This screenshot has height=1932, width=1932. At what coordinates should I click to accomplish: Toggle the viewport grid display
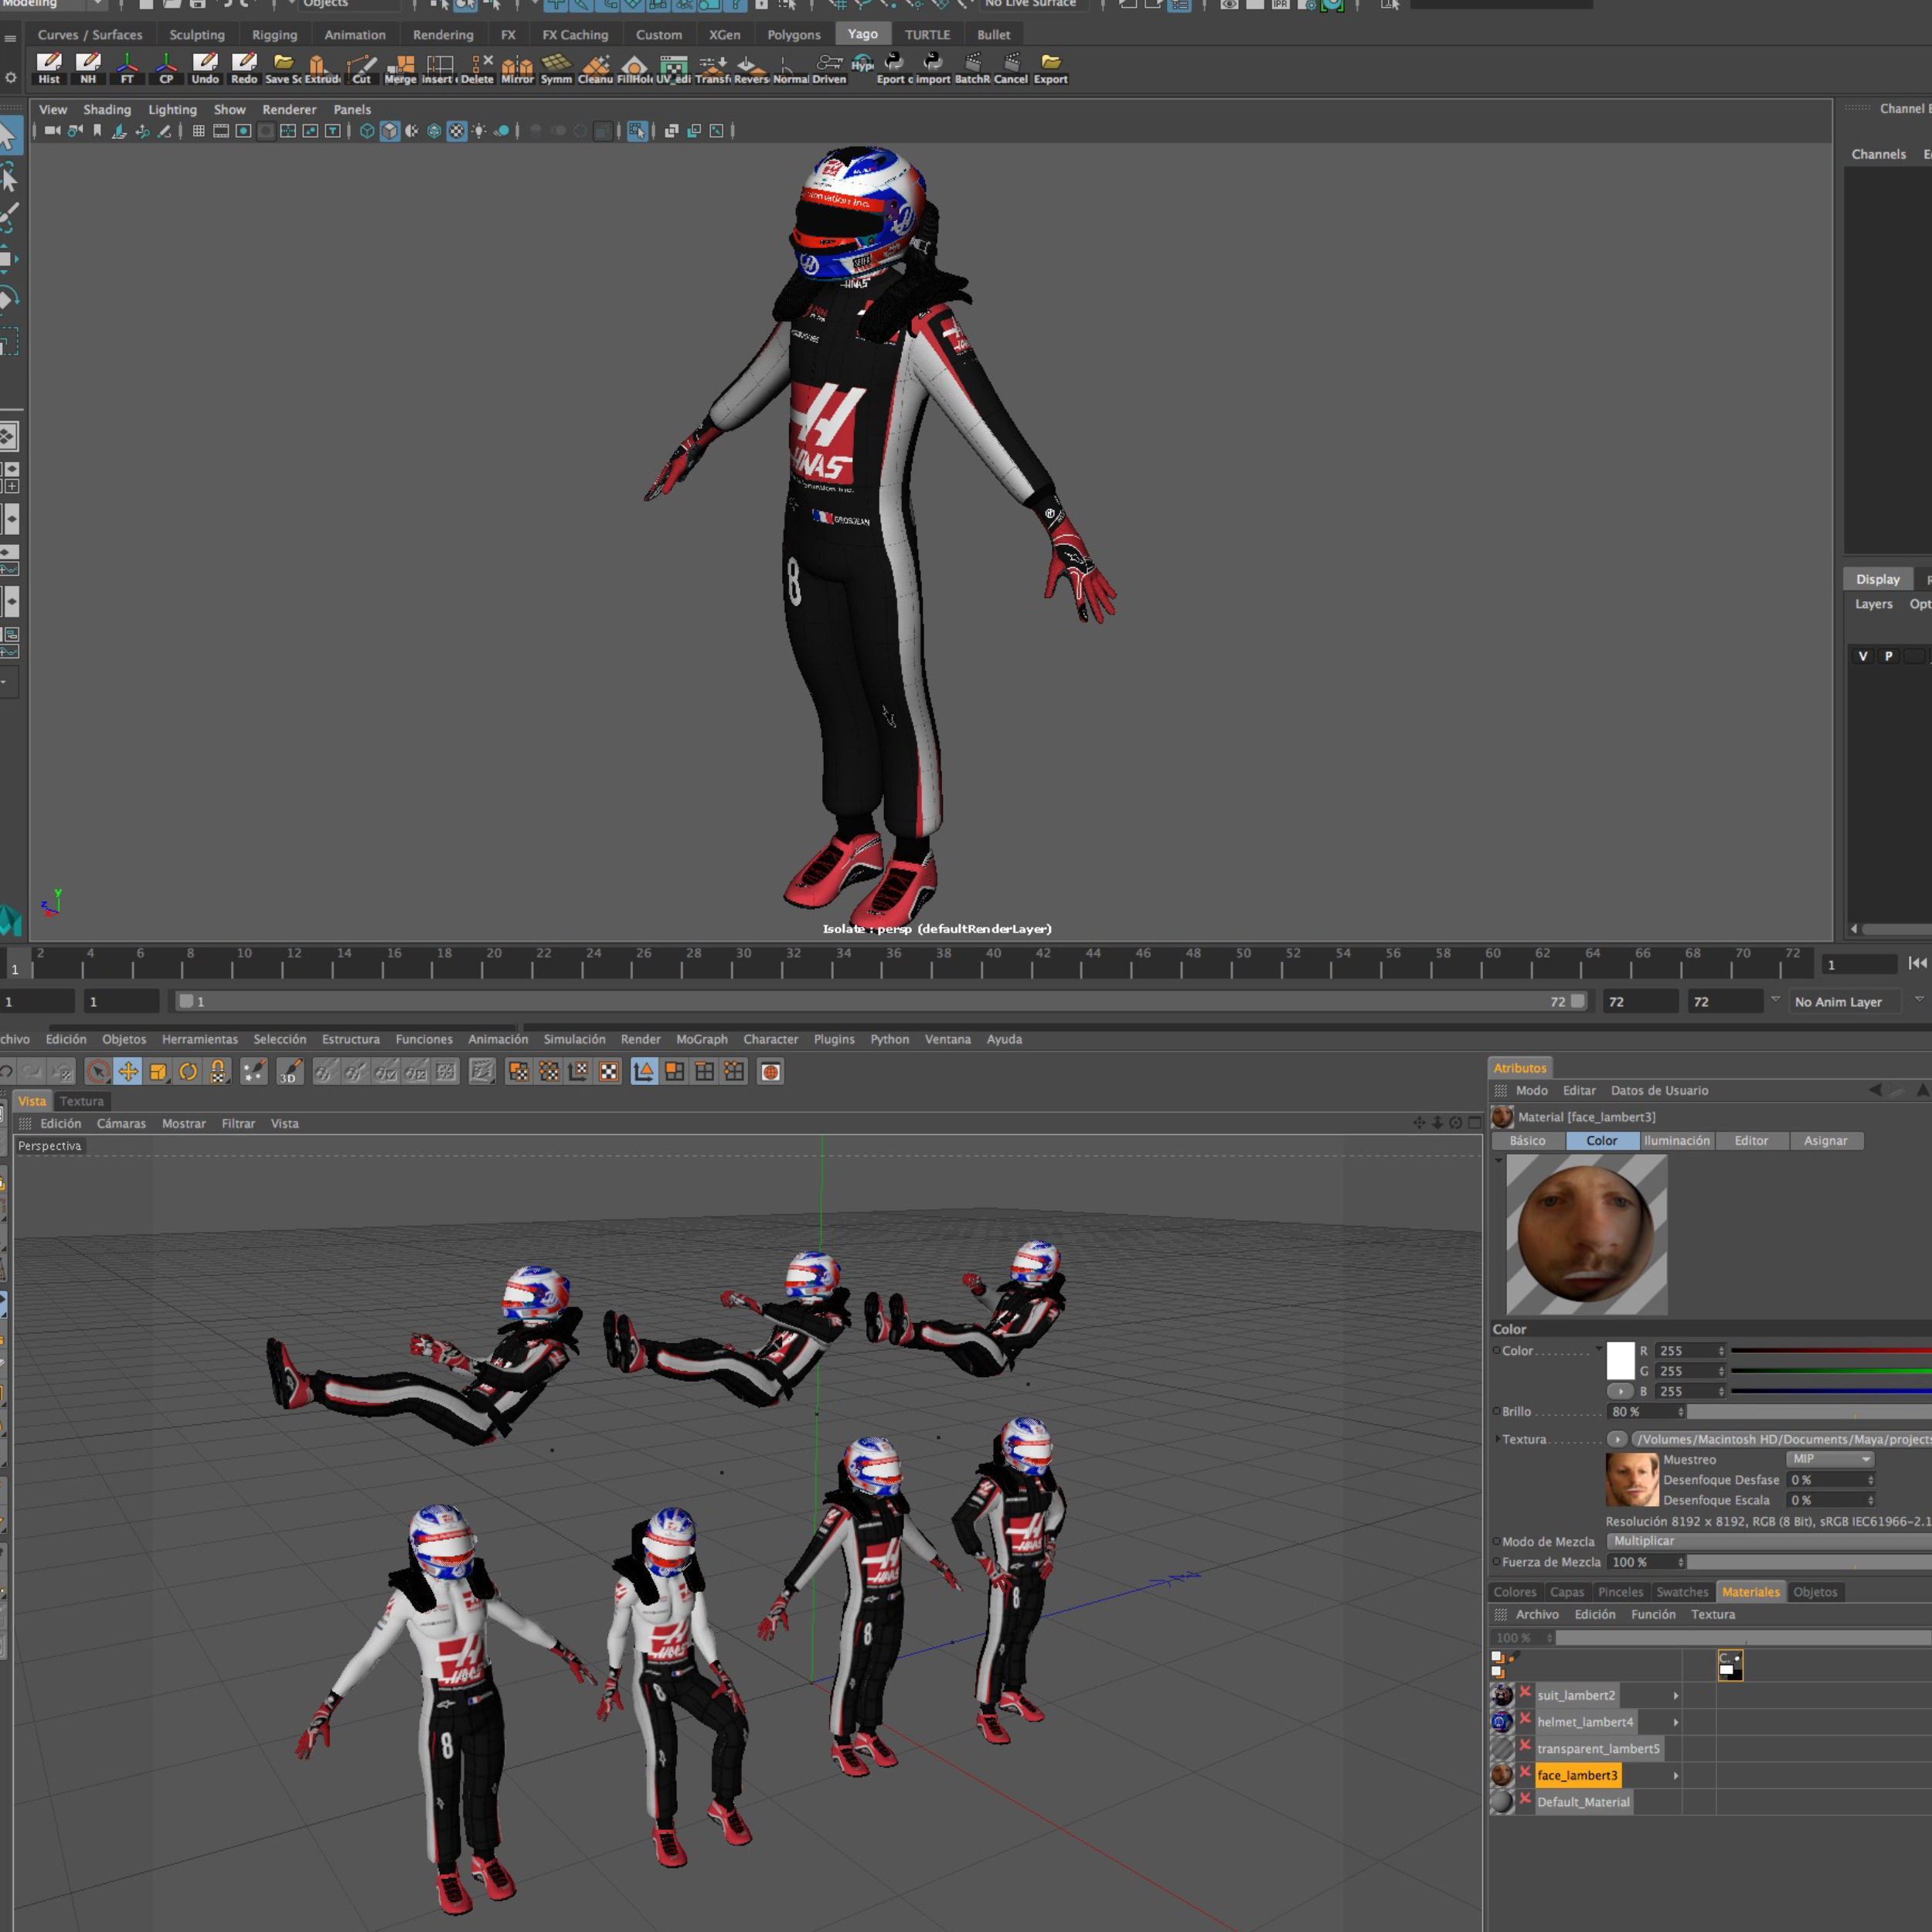198,131
